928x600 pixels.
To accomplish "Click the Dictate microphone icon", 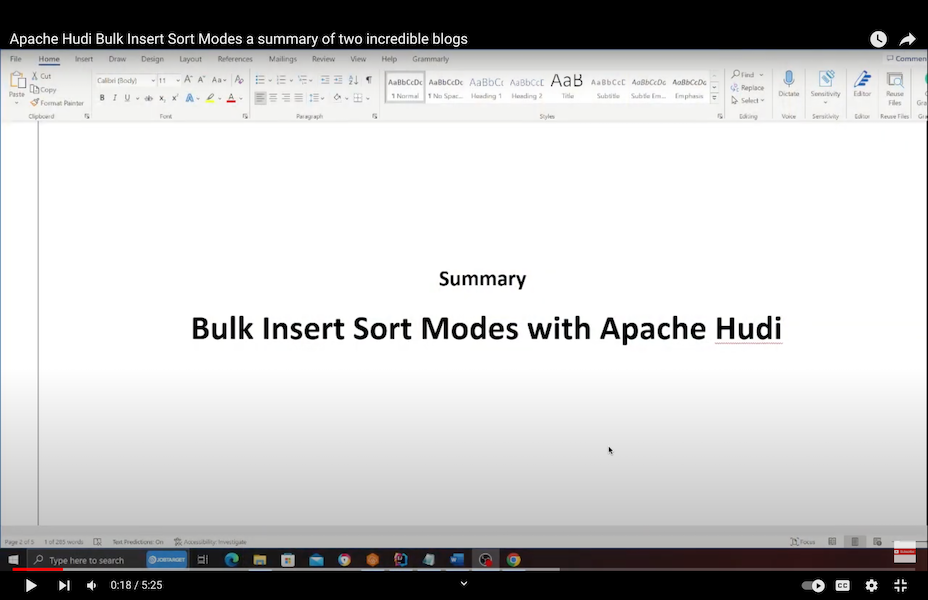I will point(788,81).
